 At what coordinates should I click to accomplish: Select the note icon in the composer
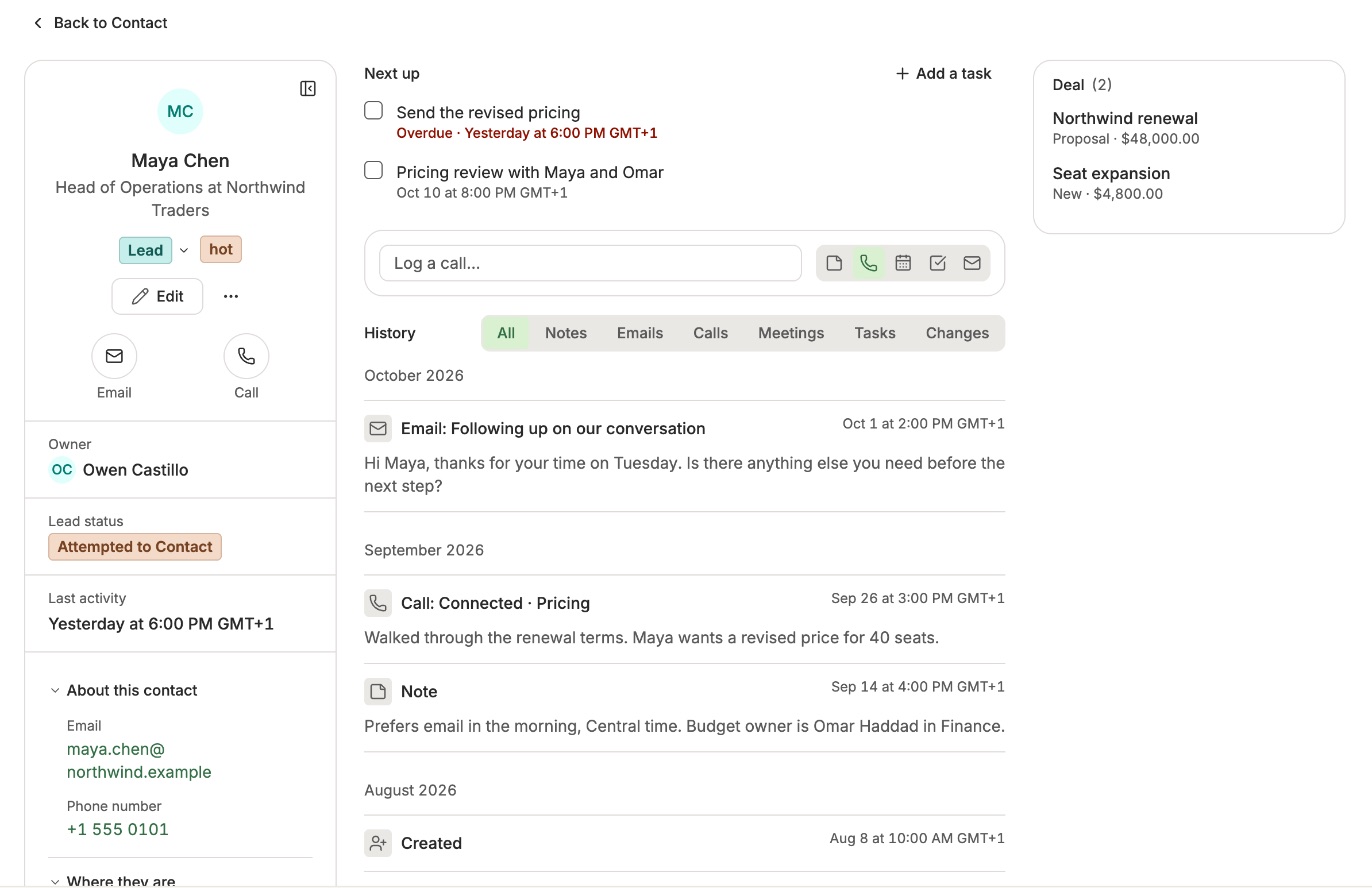tap(834, 263)
